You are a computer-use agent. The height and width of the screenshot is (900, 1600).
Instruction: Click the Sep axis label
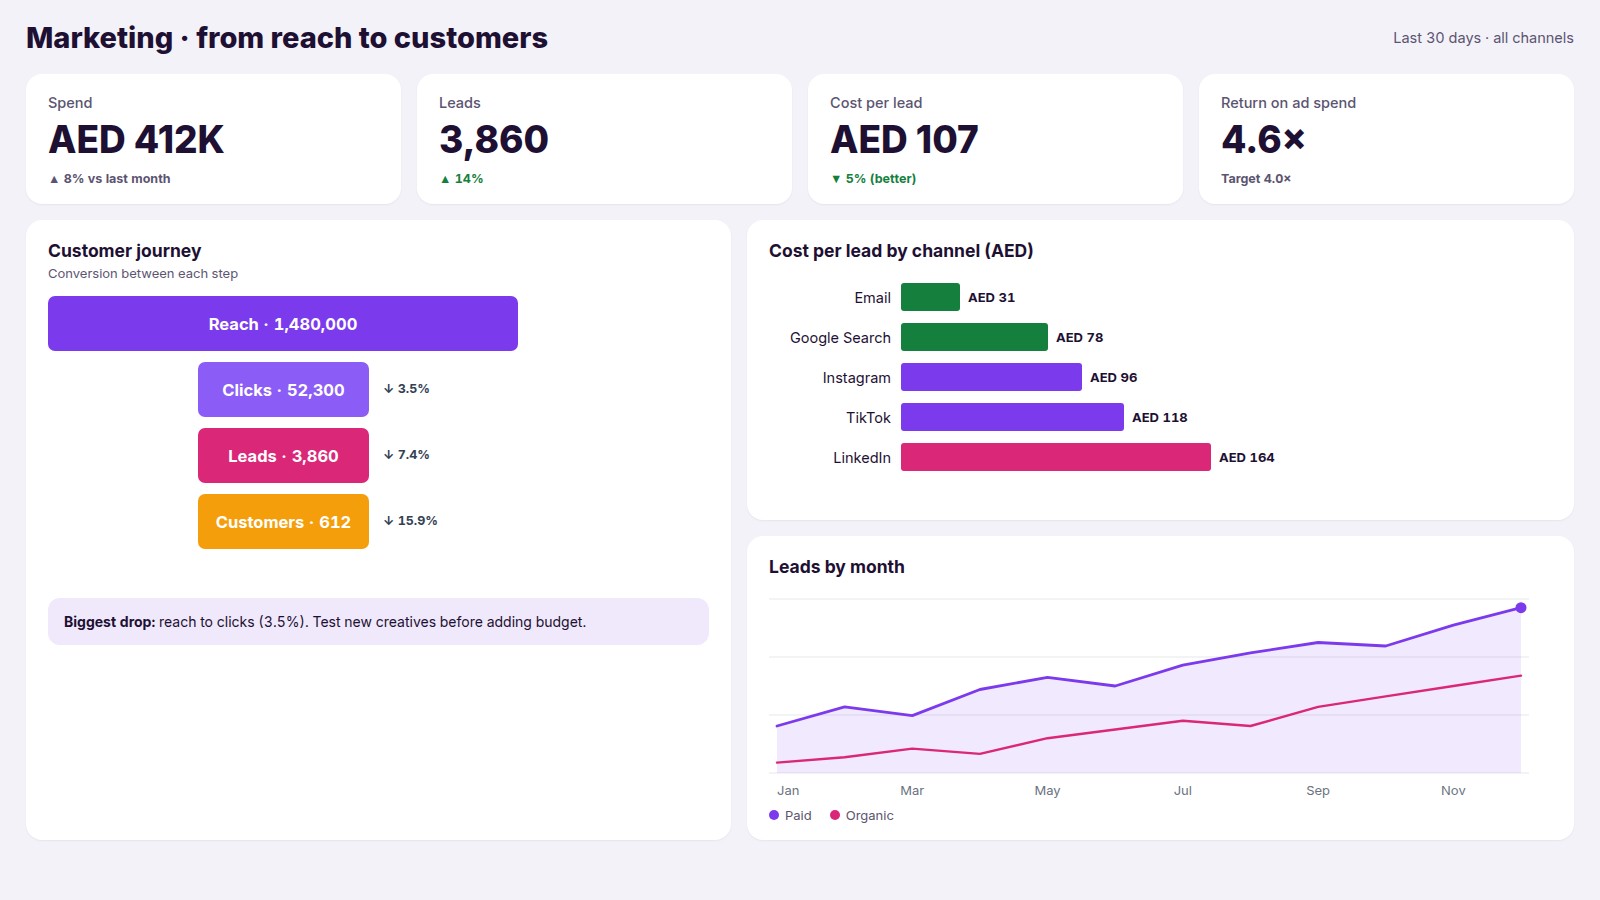1318,790
